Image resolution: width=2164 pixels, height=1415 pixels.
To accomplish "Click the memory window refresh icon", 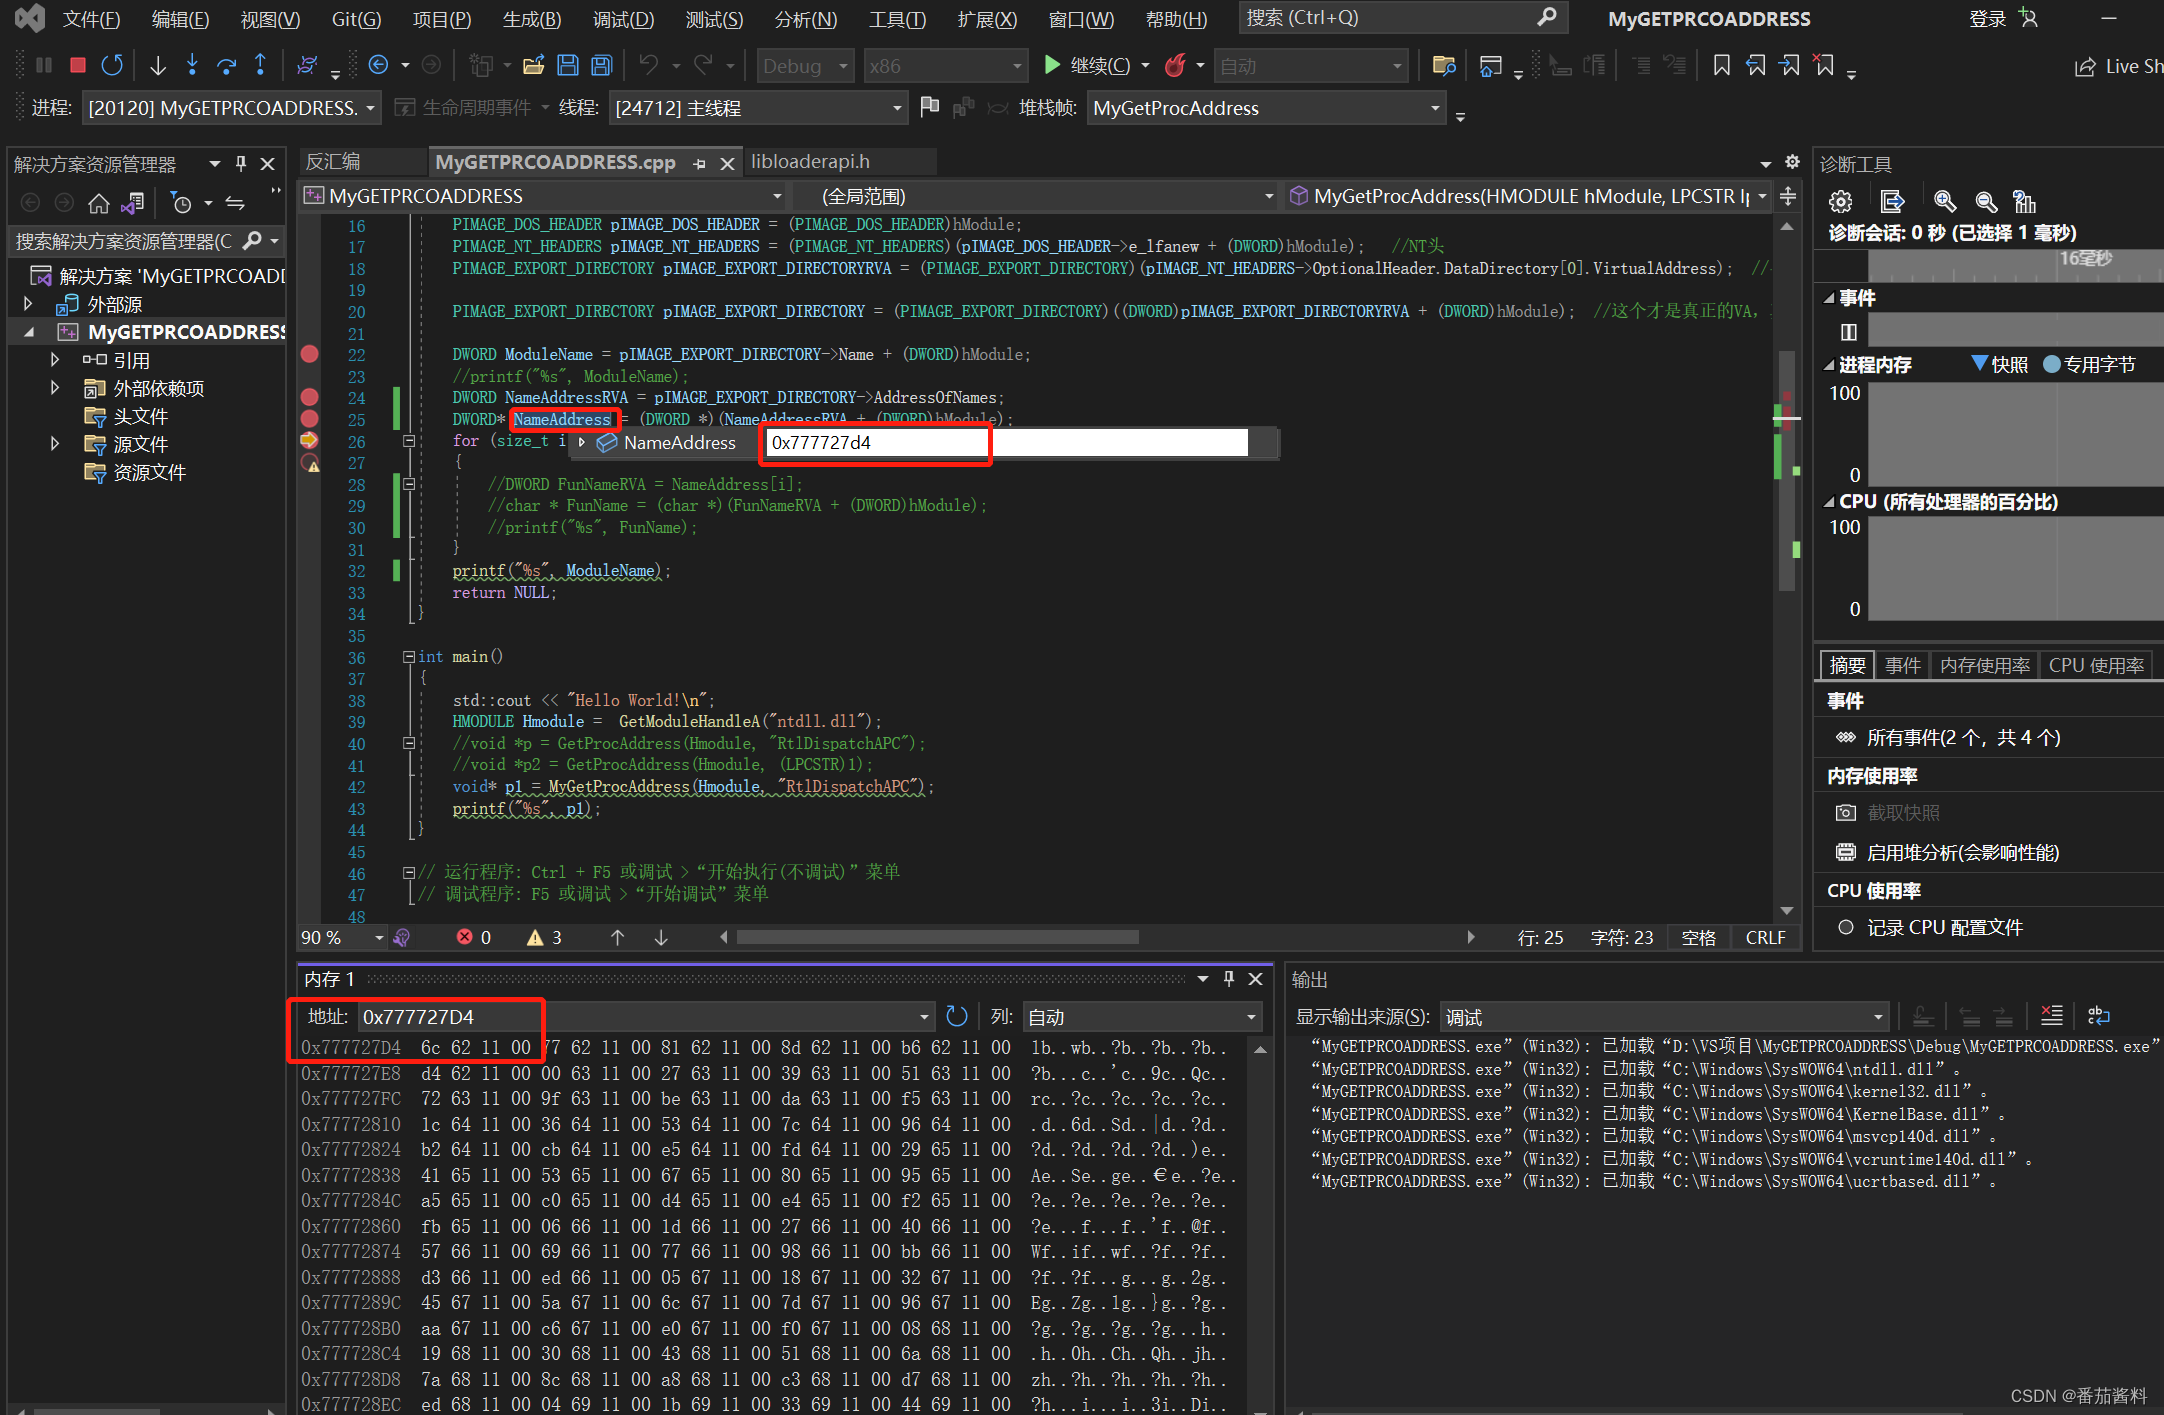I will (x=956, y=1017).
